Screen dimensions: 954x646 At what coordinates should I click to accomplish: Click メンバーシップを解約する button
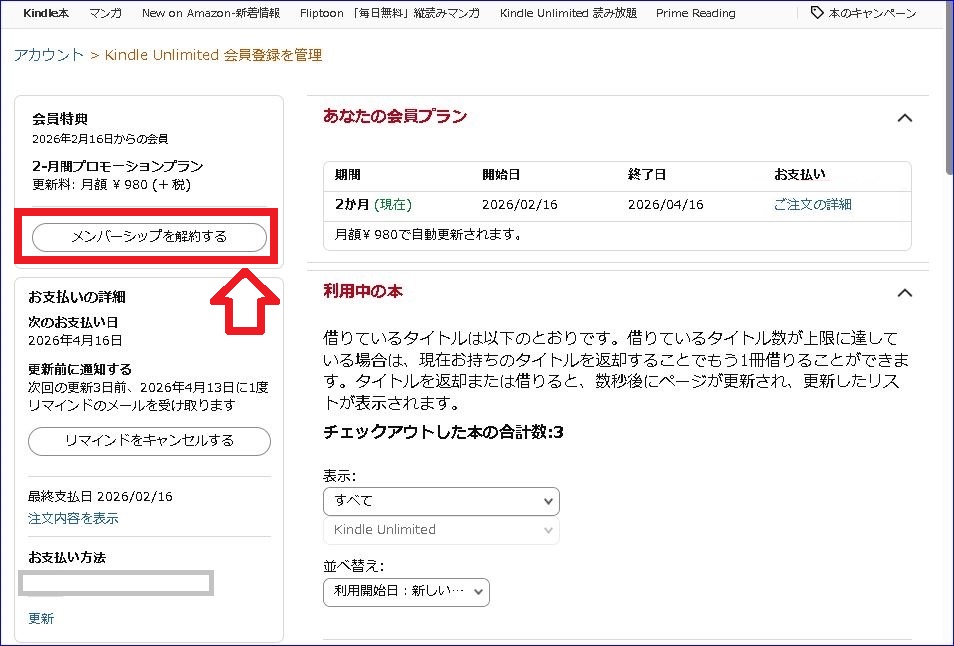pyautogui.click(x=149, y=237)
